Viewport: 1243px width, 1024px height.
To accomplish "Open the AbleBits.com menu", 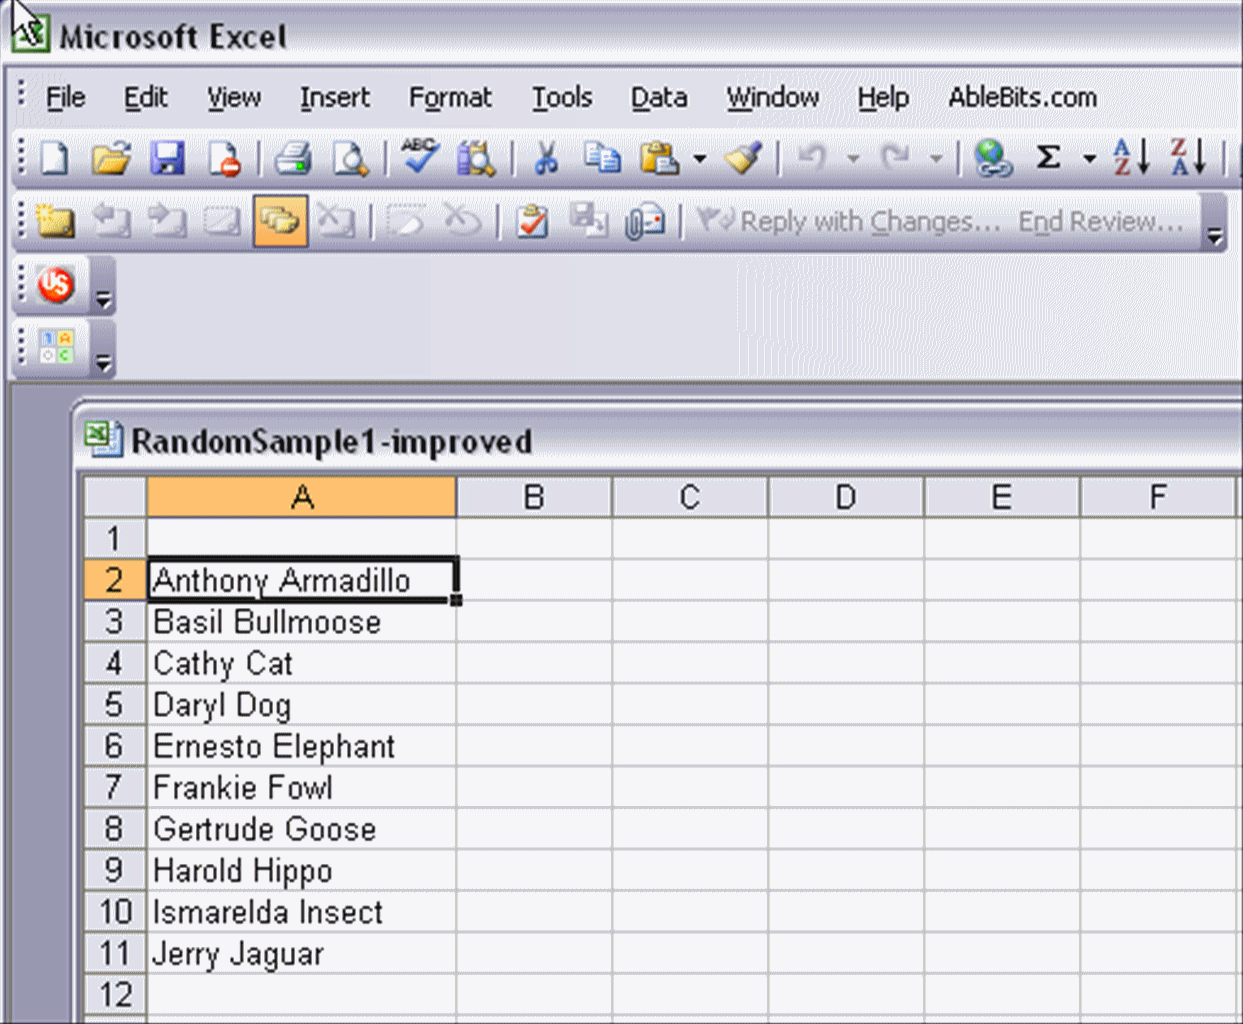I will click(1021, 97).
